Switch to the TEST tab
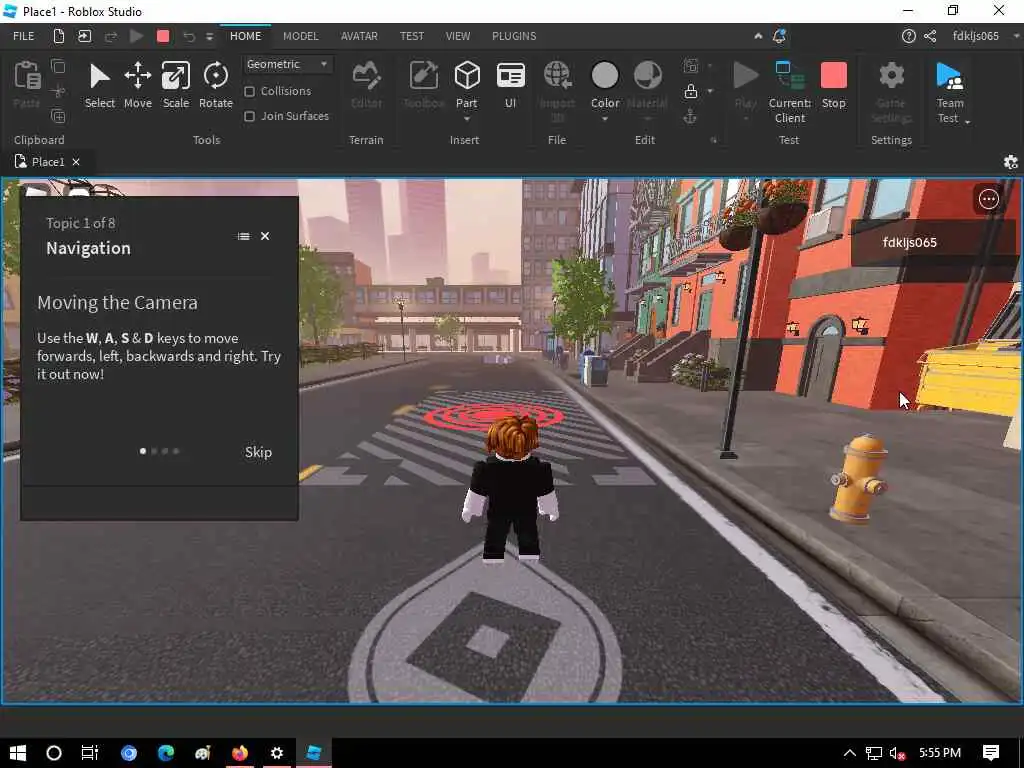1024x768 pixels. [411, 36]
